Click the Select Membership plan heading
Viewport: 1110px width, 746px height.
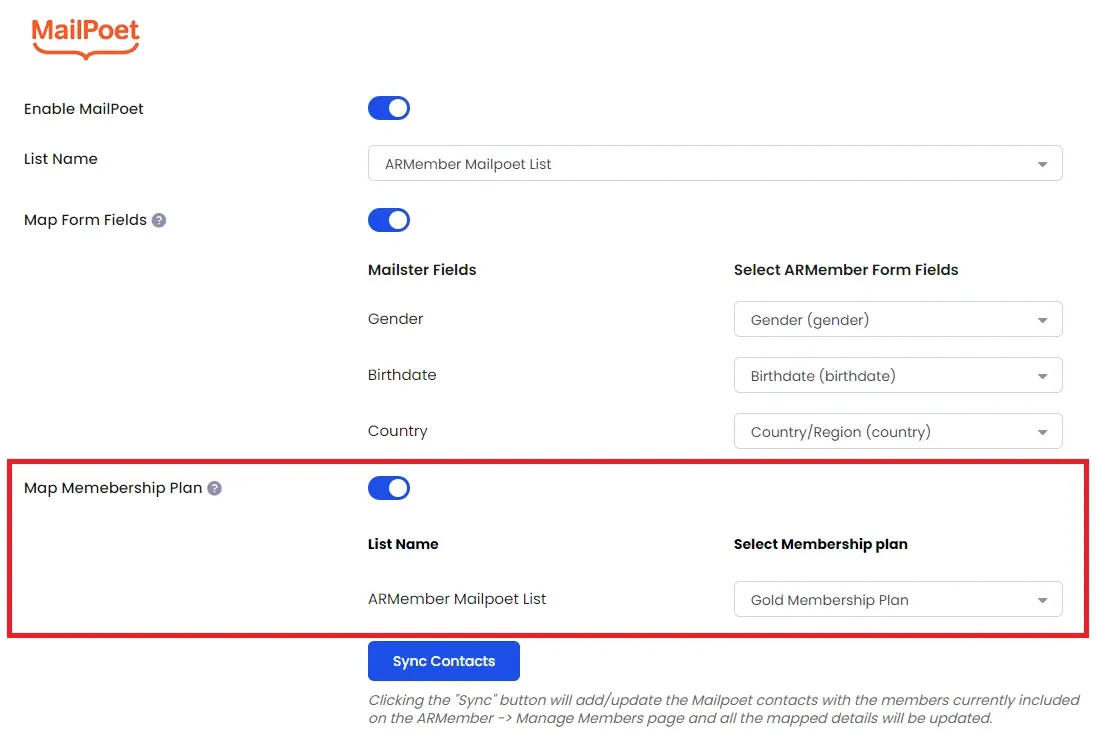click(820, 544)
